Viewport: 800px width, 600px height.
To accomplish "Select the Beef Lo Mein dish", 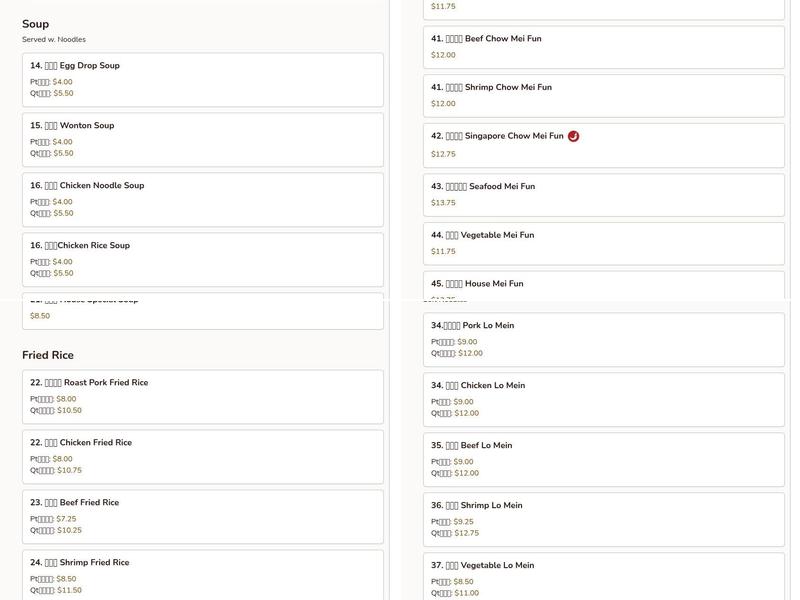I will click(603, 459).
